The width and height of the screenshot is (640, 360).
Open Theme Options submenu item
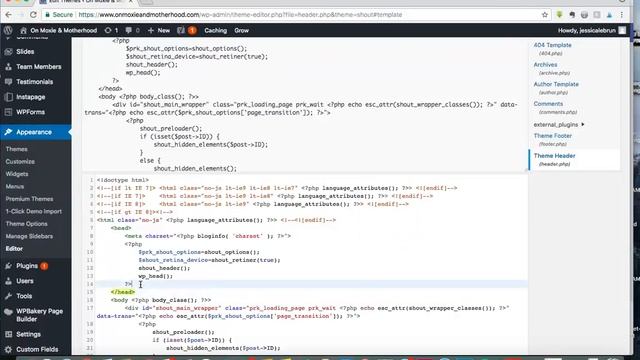tap(27, 224)
